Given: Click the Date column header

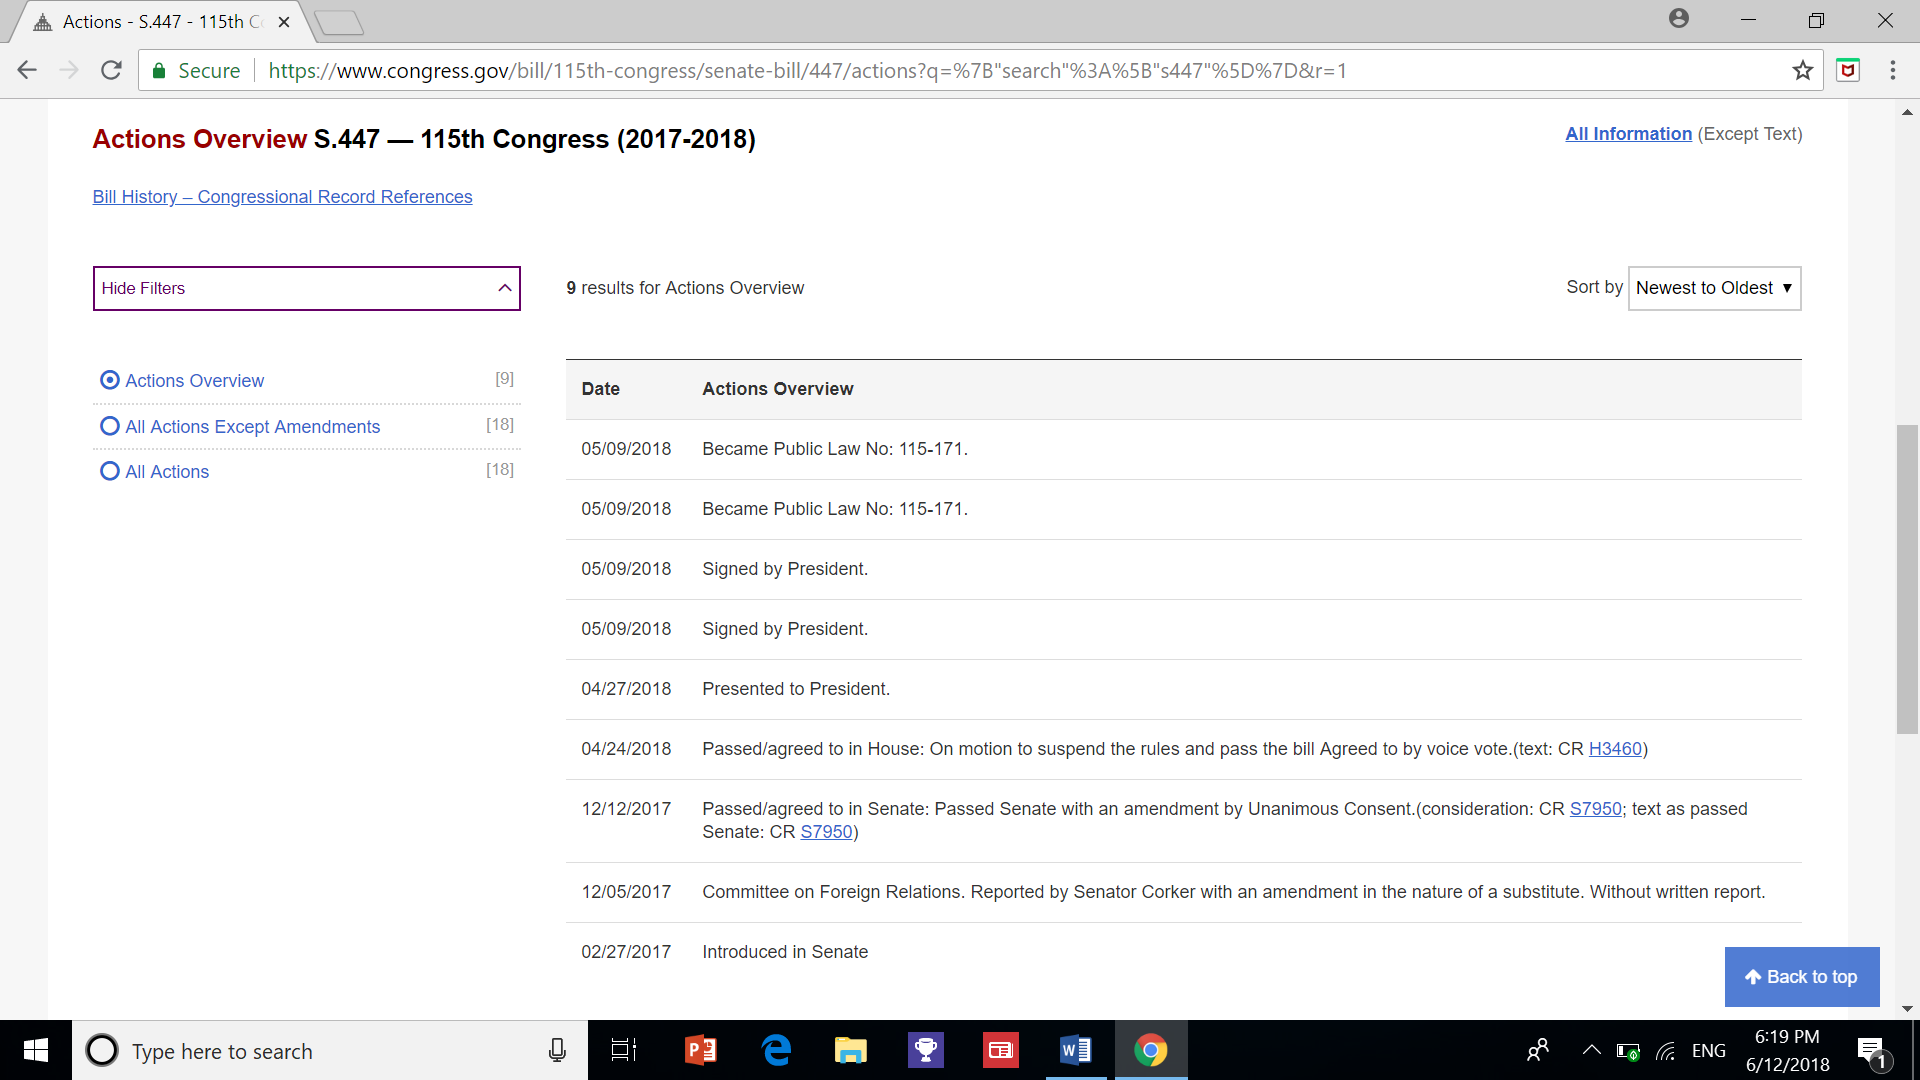Looking at the screenshot, I should [600, 389].
